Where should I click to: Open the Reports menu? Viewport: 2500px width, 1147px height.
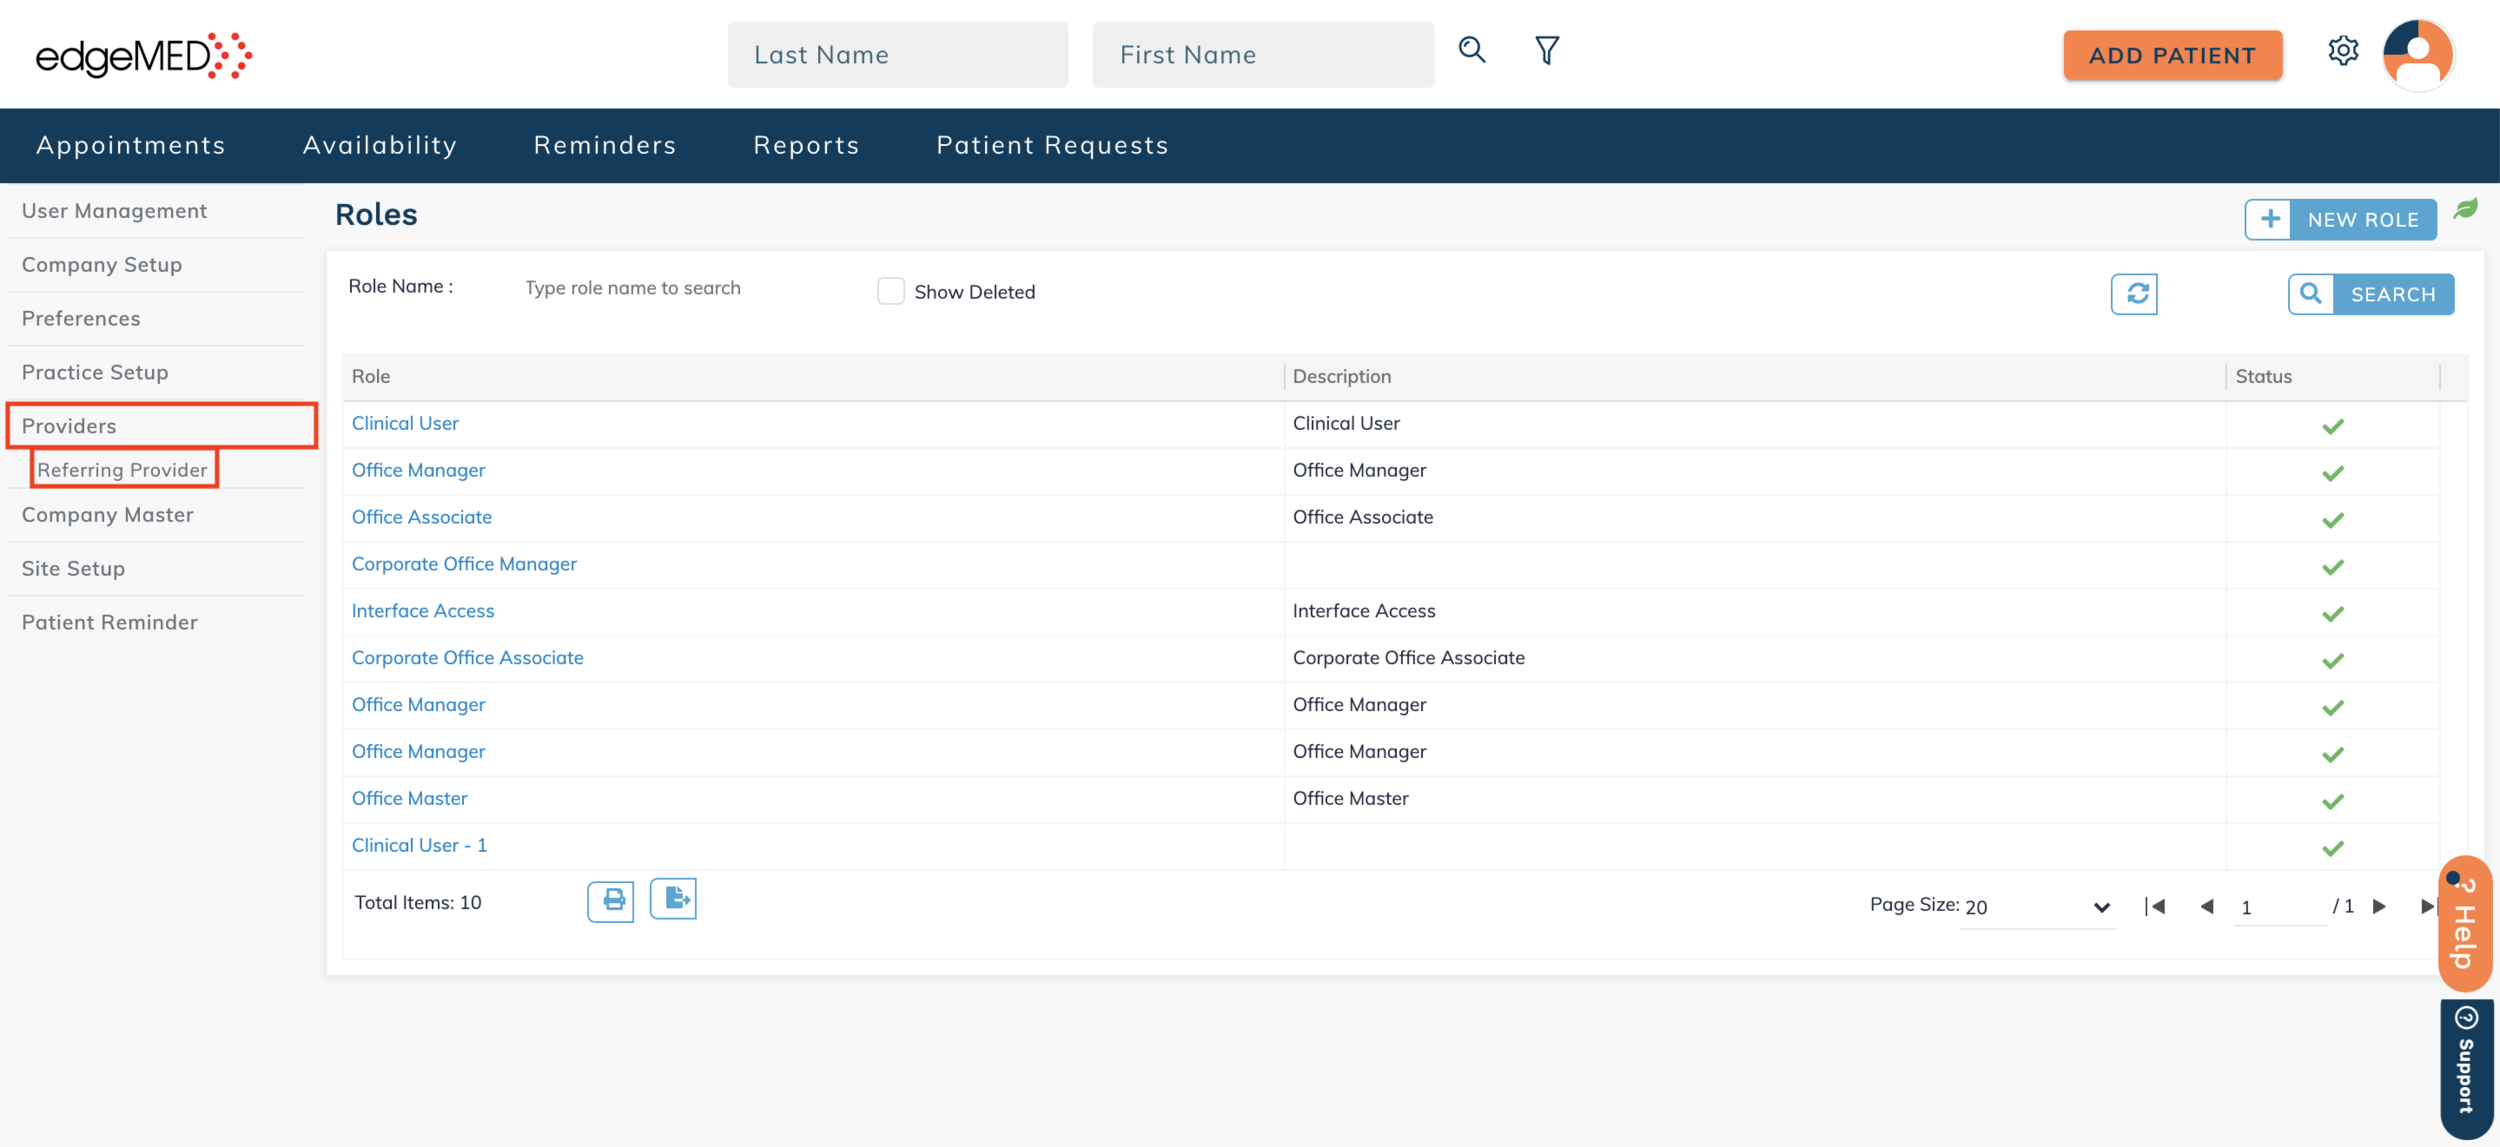click(x=806, y=145)
